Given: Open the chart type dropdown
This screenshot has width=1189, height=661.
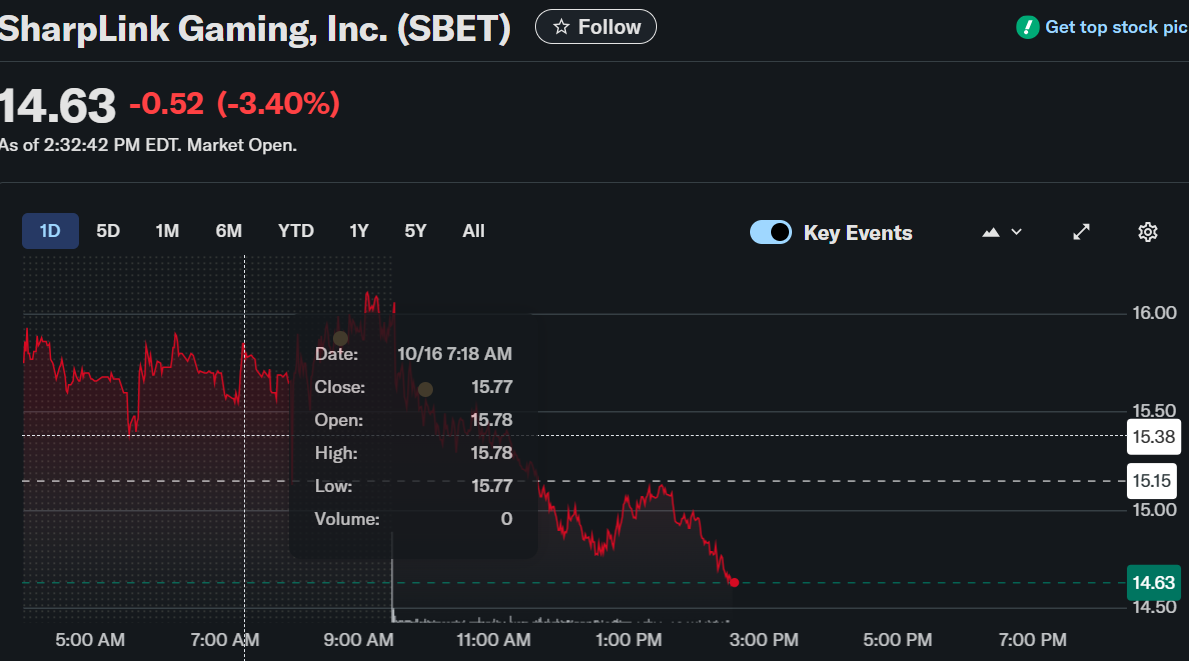Looking at the screenshot, I should click(1002, 232).
